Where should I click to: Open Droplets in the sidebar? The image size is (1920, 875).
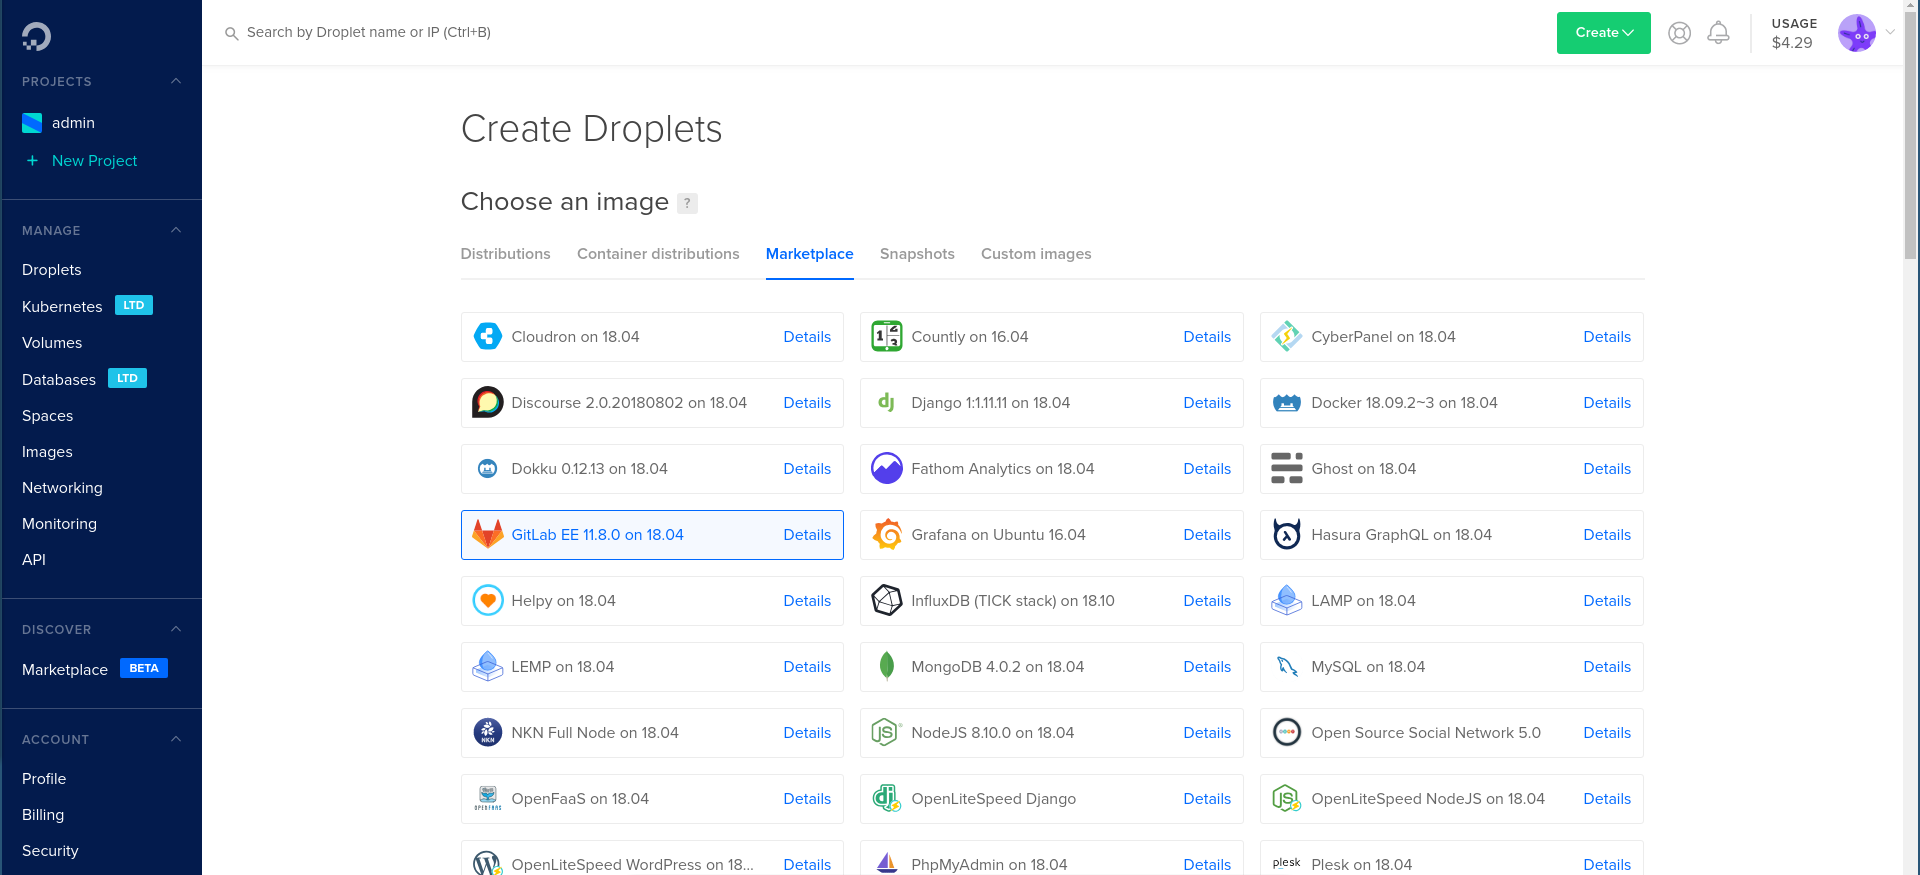pyautogui.click(x=52, y=270)
